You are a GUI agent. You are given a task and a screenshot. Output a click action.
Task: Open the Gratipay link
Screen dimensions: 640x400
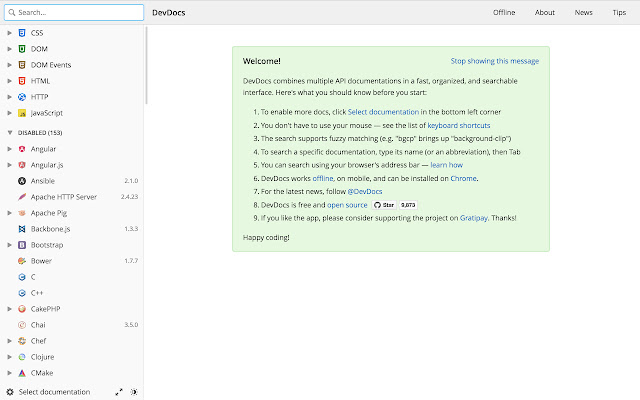tap(473, 218)
